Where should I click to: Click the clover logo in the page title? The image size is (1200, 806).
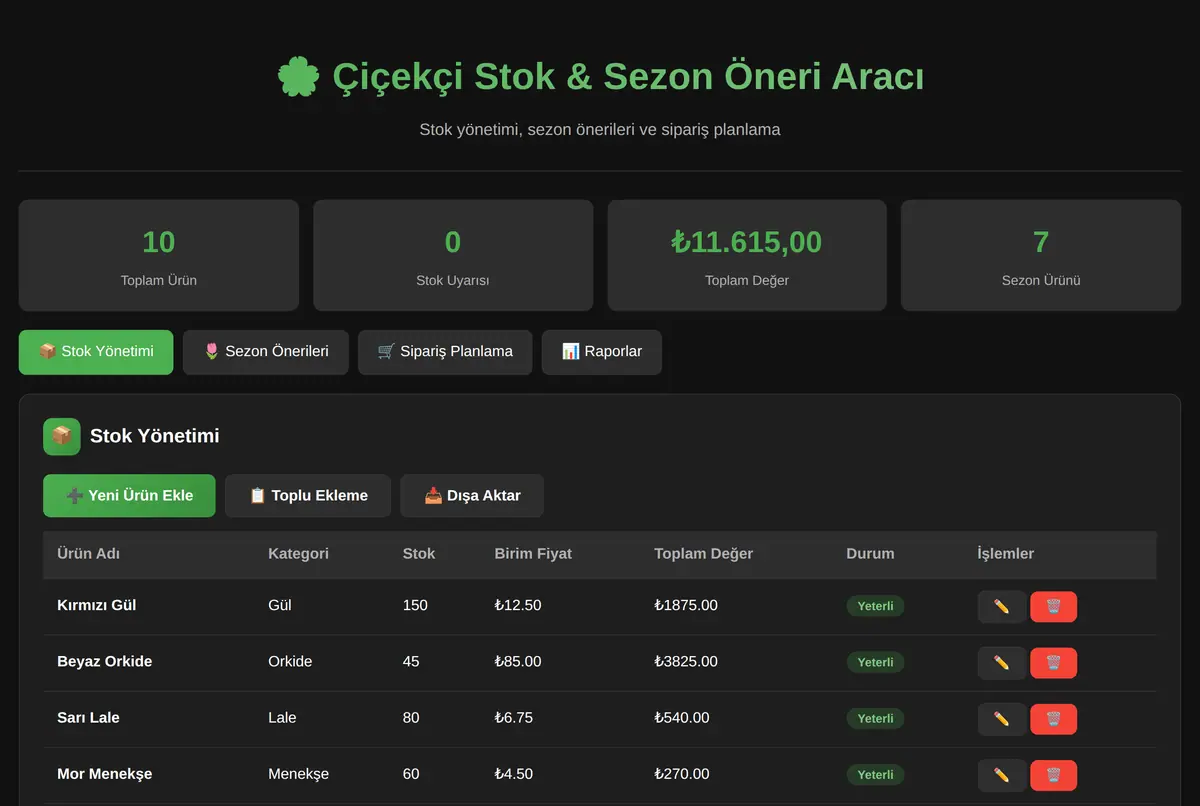(298, 77)
